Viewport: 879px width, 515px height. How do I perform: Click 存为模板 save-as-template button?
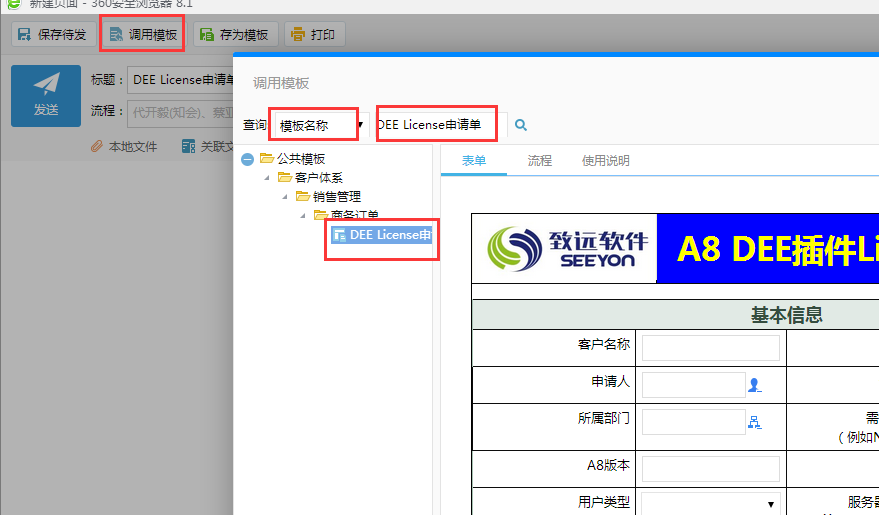point(235,35)
